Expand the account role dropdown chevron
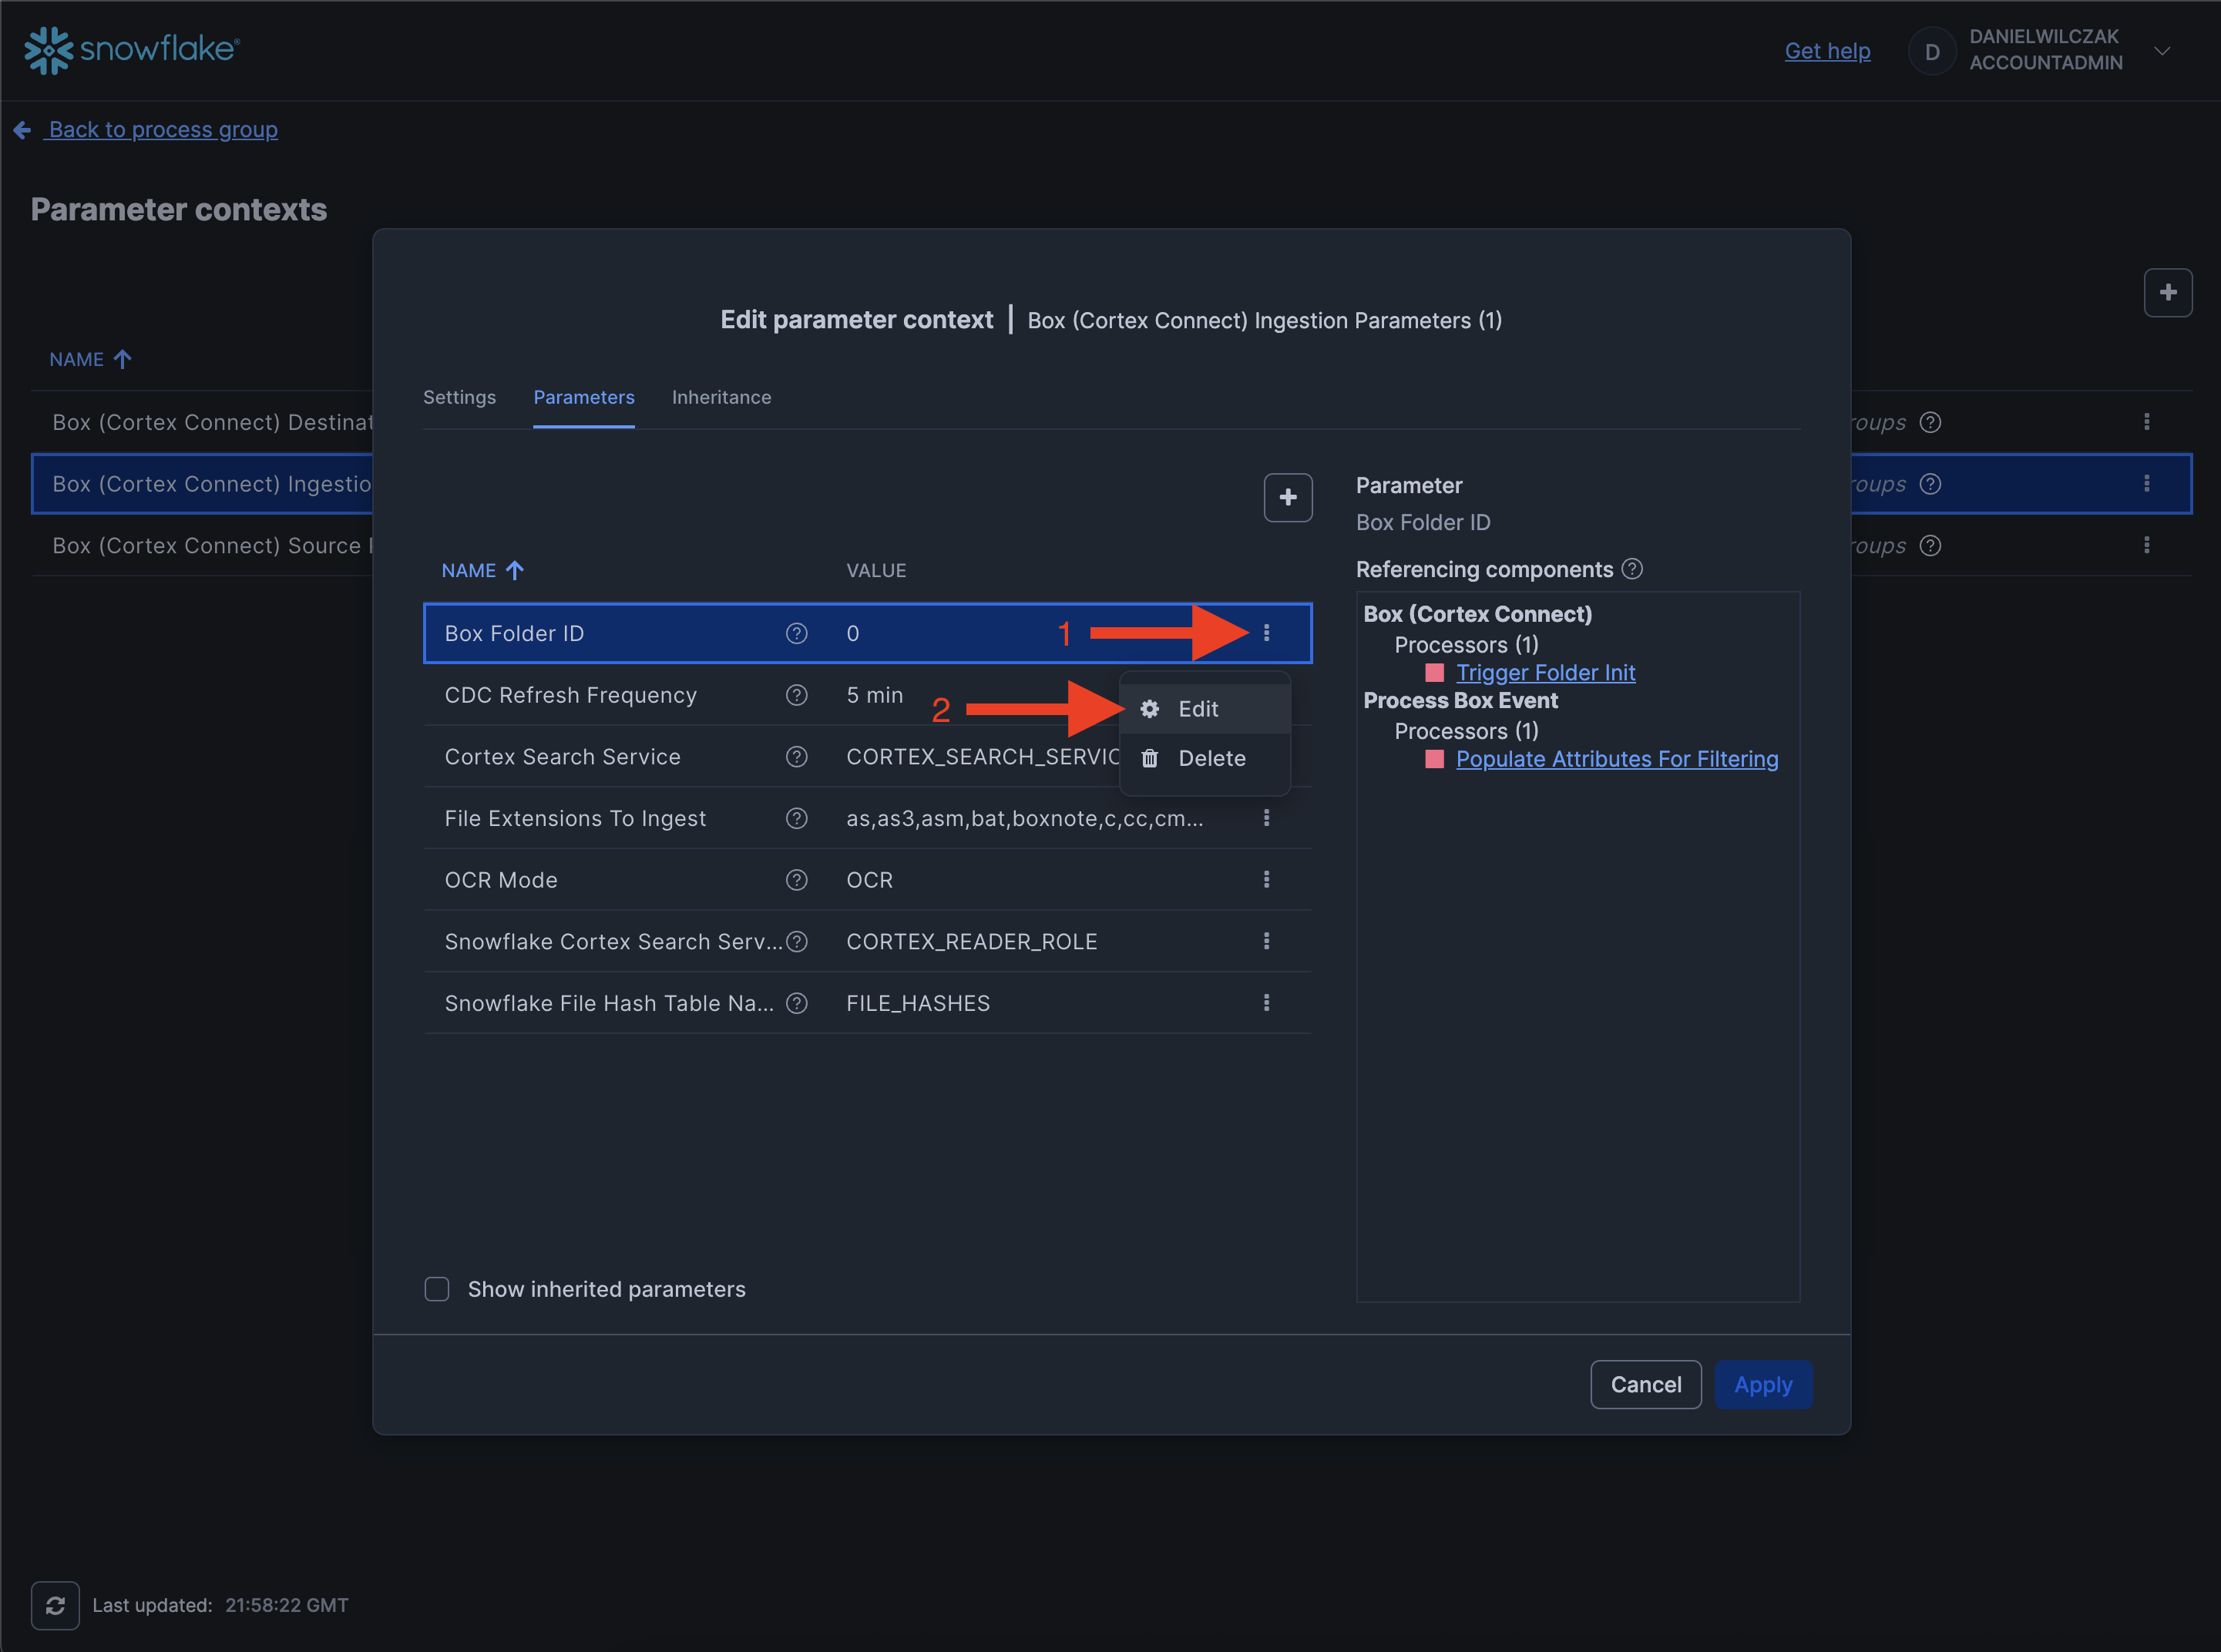This screenshot has width=2221, height=1652. coord(2161,51)
